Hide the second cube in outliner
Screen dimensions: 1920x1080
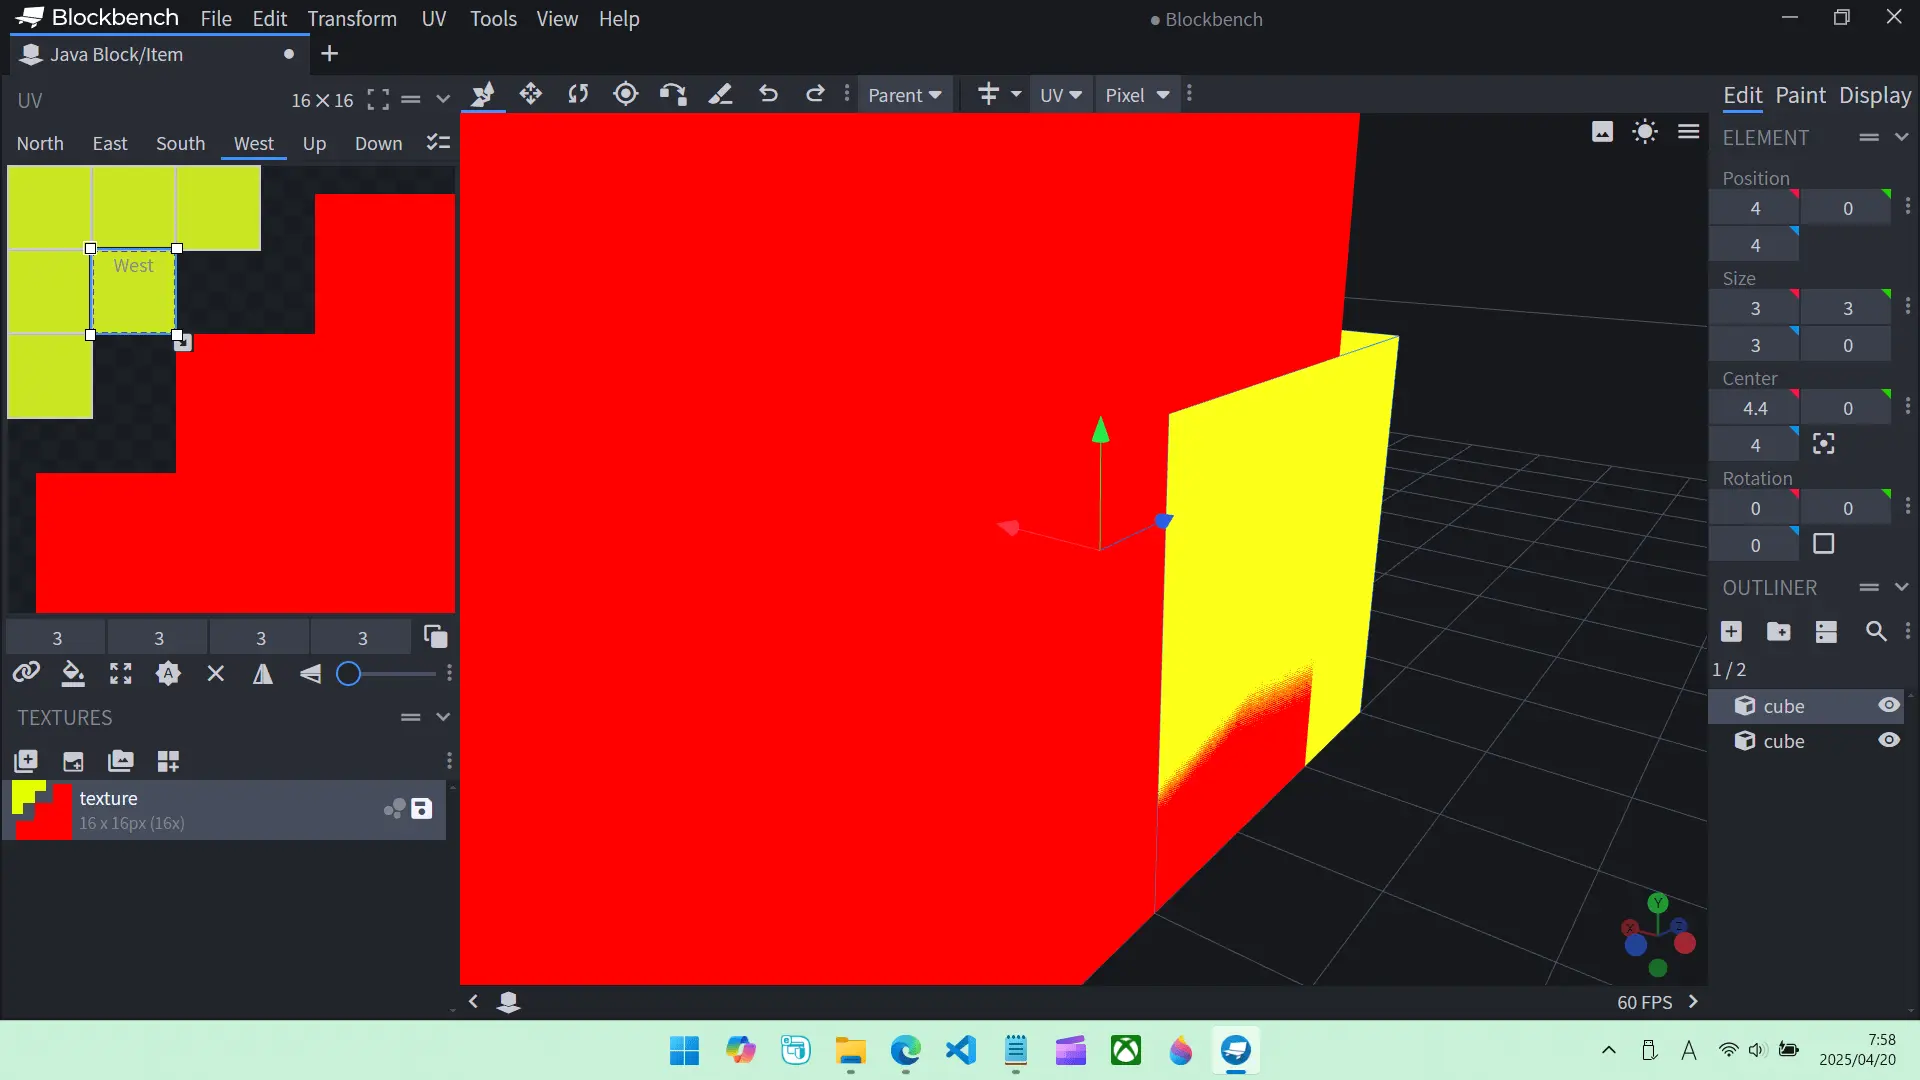[1888, 741]
